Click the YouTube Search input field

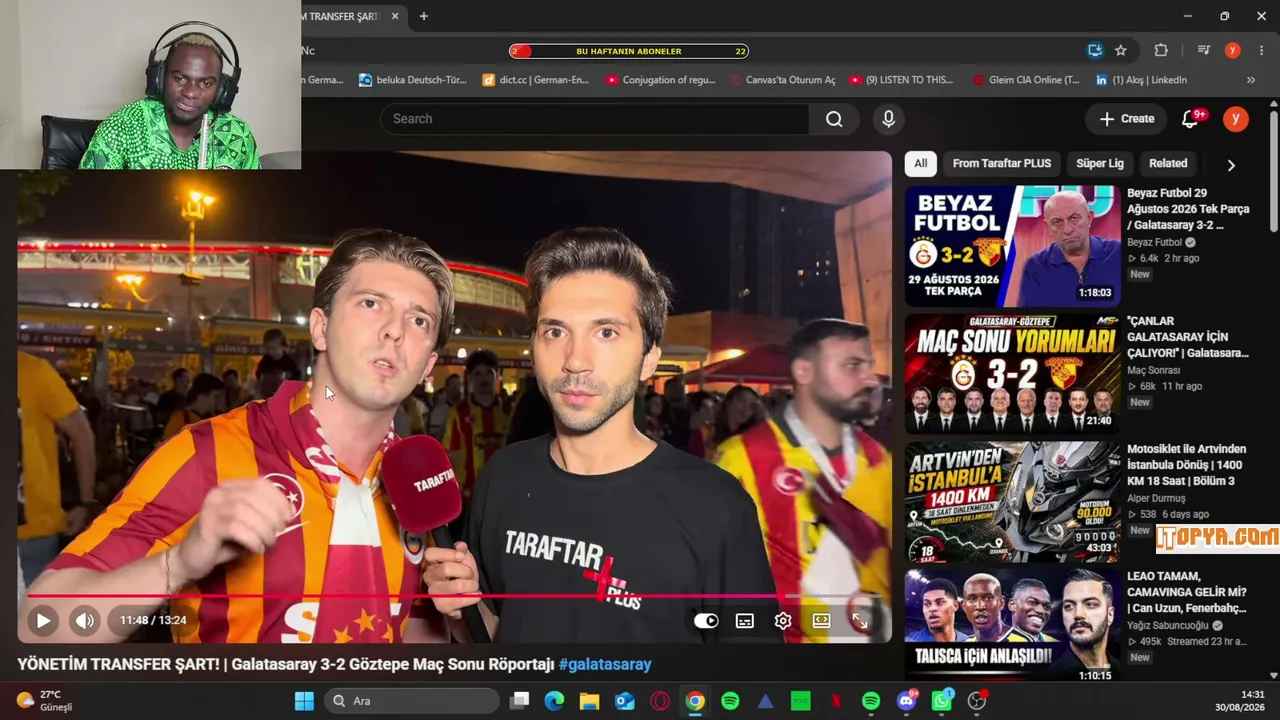(x=594, y=119)
